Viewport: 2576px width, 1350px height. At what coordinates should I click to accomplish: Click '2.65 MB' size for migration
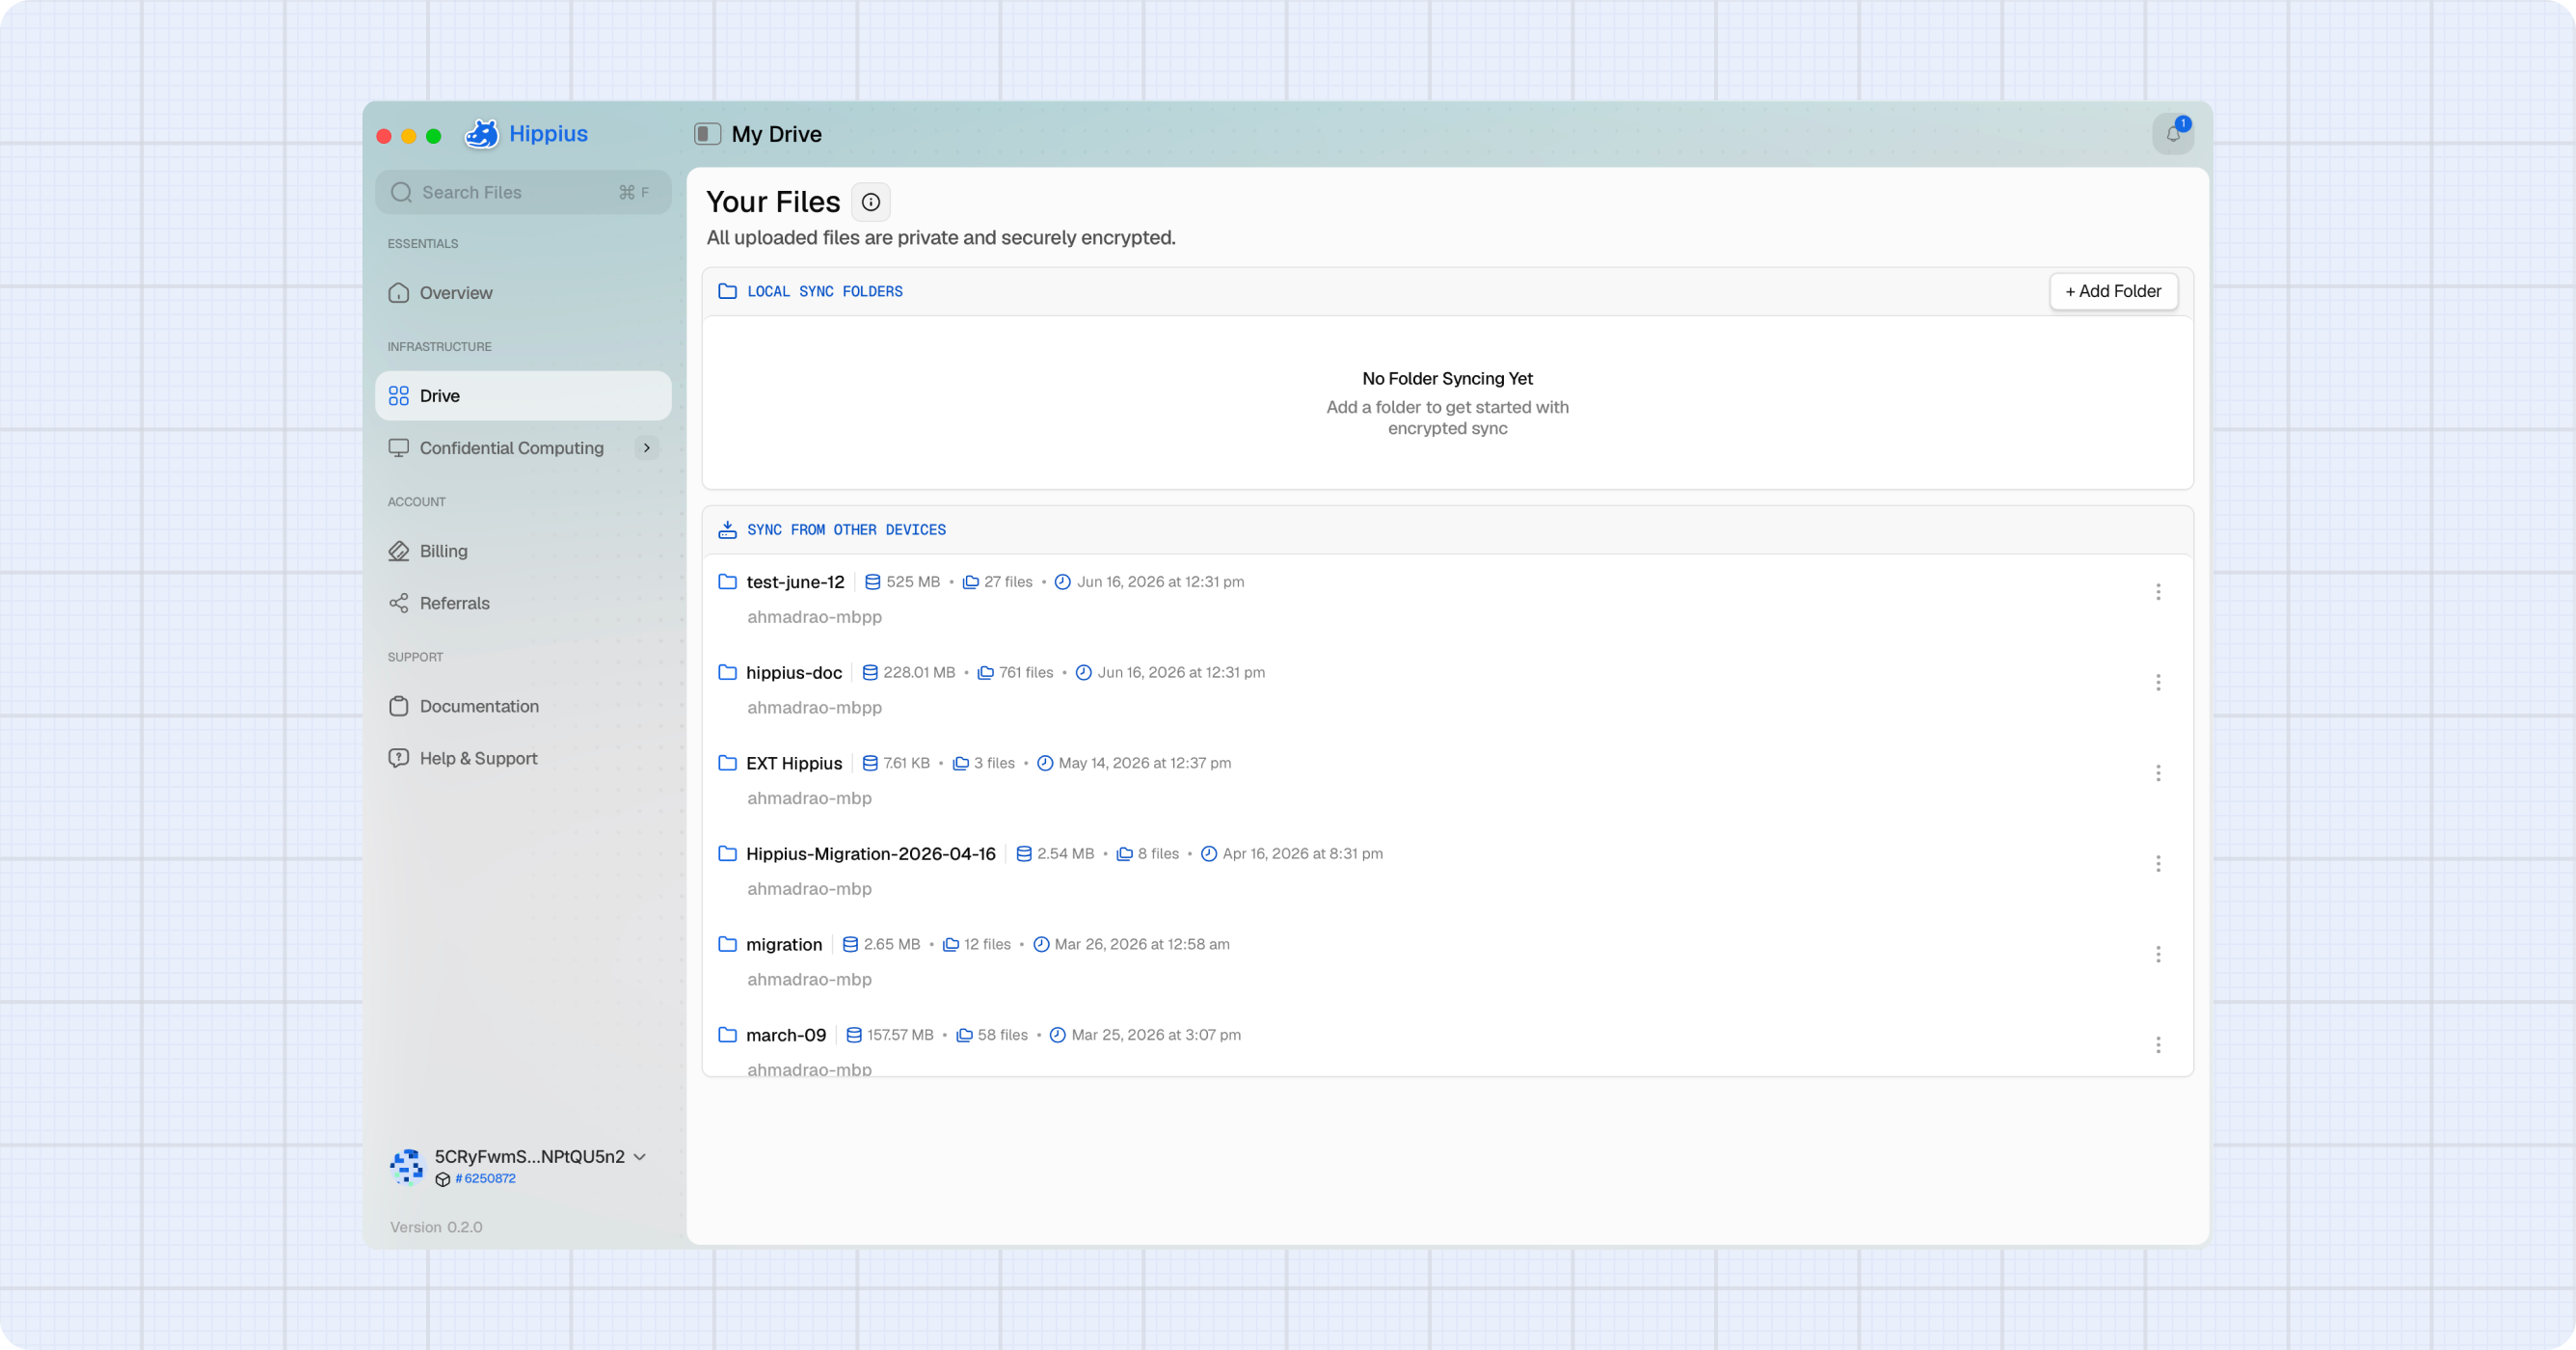click(x=892, y=944)
